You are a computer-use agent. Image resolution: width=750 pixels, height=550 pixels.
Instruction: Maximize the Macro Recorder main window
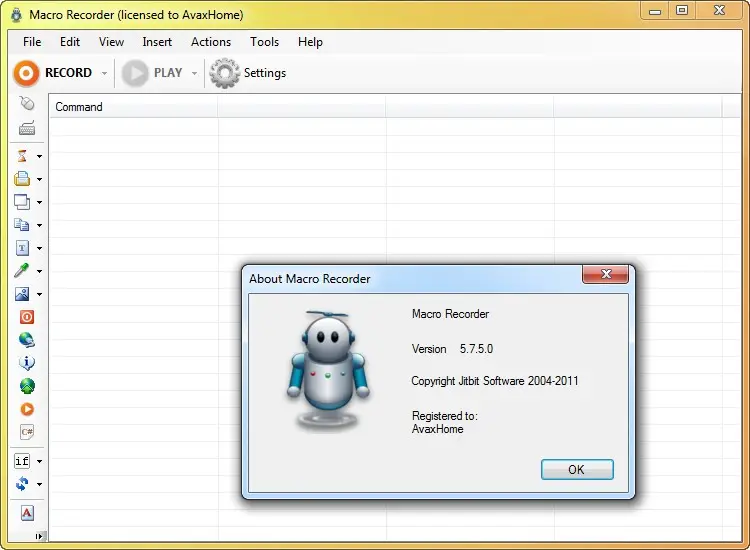point(682,10)
